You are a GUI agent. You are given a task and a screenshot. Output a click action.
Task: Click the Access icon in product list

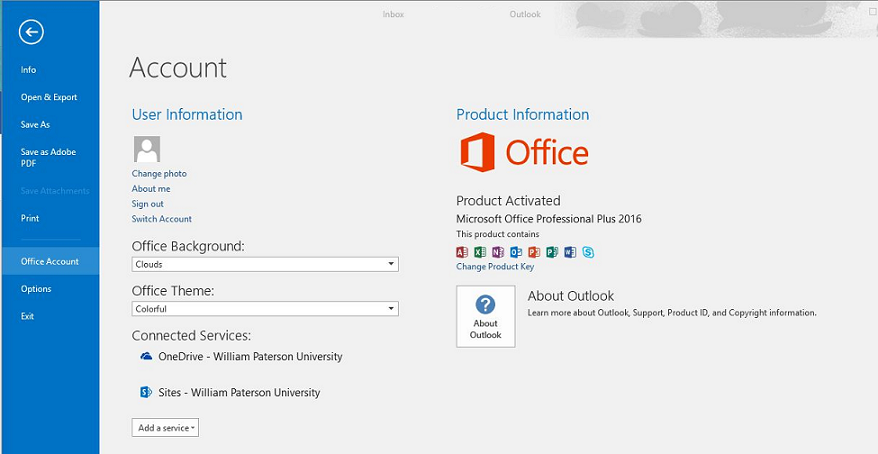tap(462, 252)
